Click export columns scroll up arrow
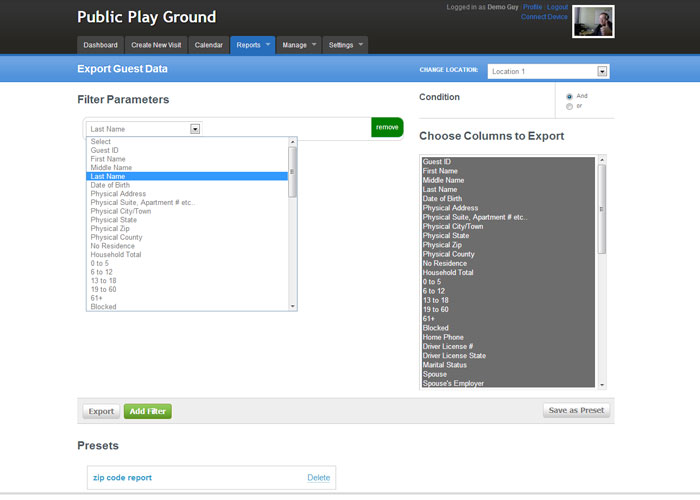Viewport: 700px width, 500px height. coord(602,160)
